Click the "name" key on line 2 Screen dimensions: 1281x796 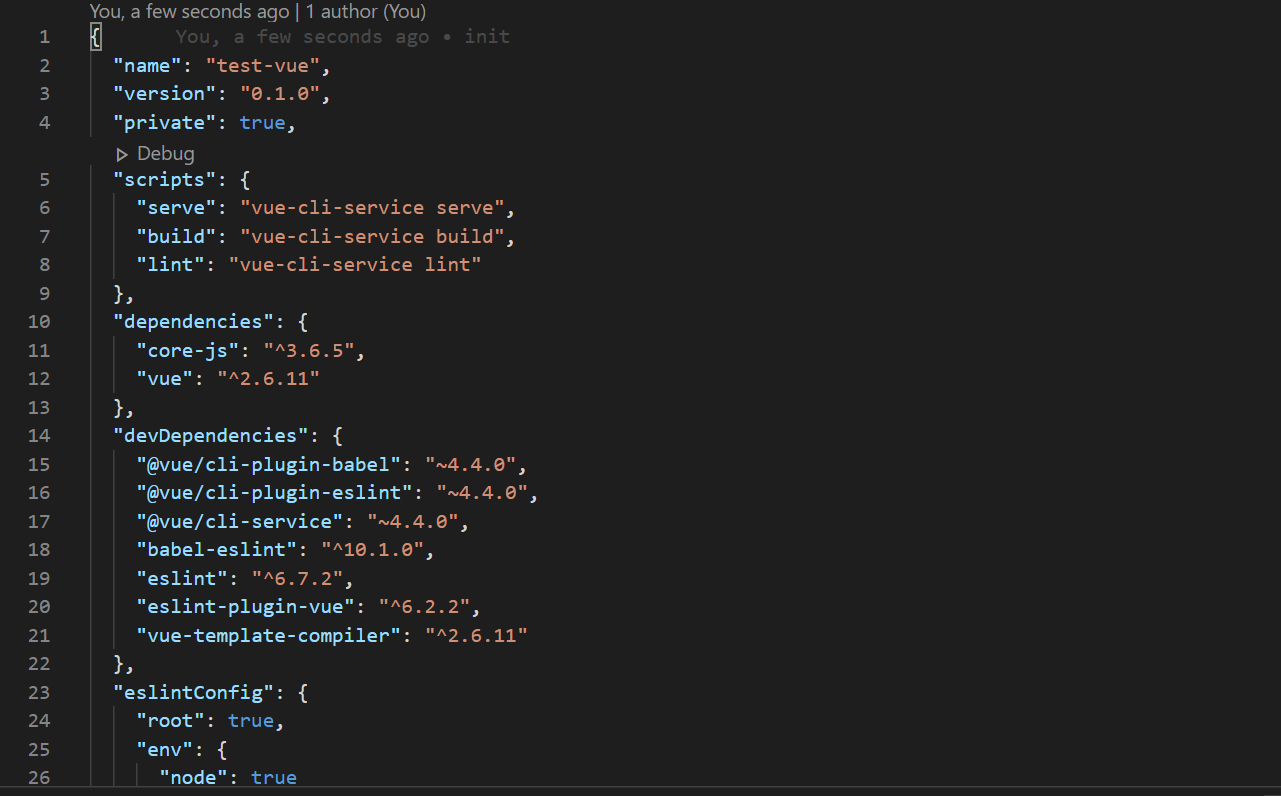(148, 66)
